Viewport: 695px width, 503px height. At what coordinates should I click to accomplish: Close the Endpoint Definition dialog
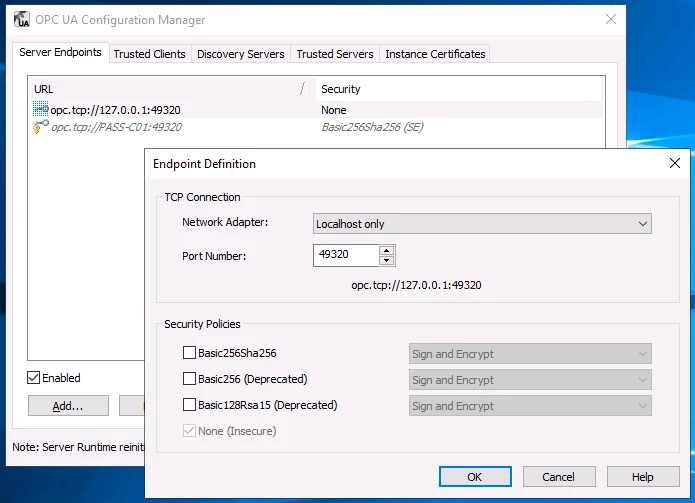pos(674,163)
